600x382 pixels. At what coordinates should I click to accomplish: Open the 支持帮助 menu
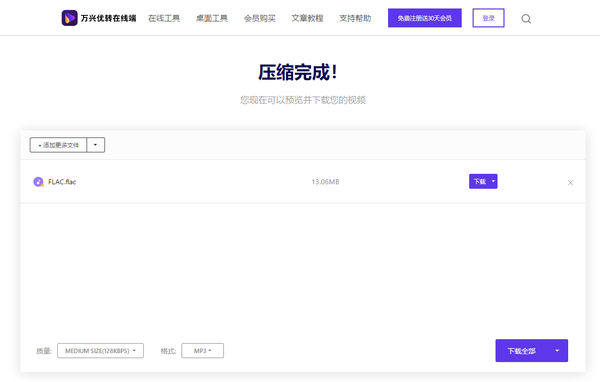355,18
